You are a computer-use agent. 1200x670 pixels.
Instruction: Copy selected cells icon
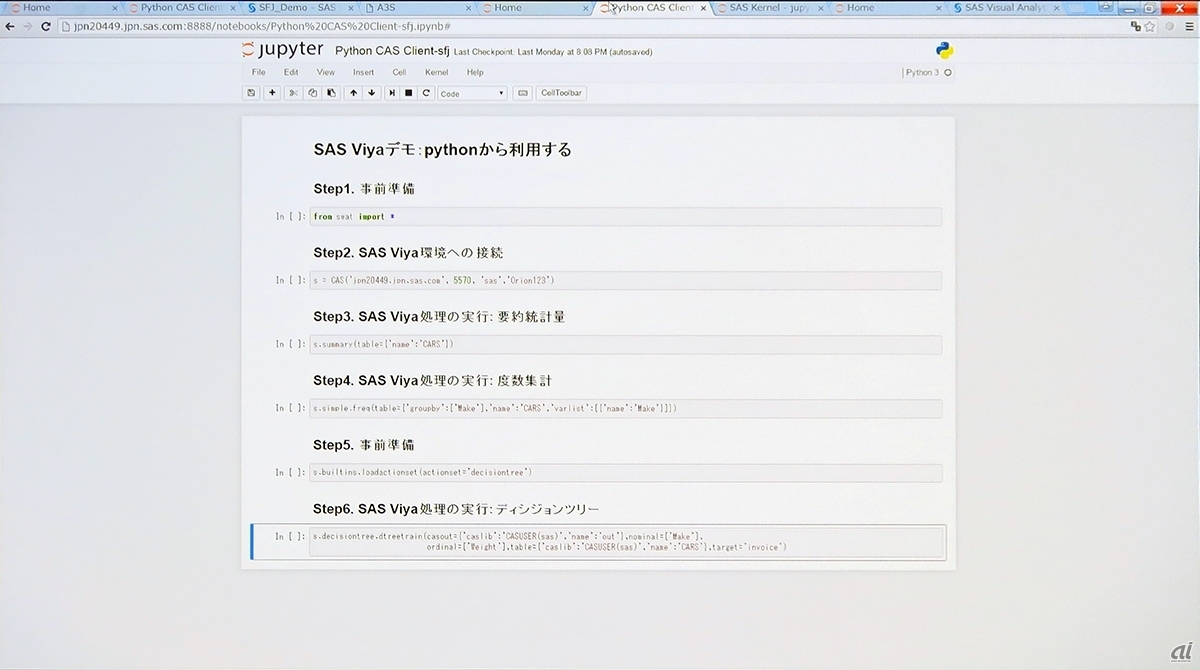pyautogui.click(x=312, y=93)
